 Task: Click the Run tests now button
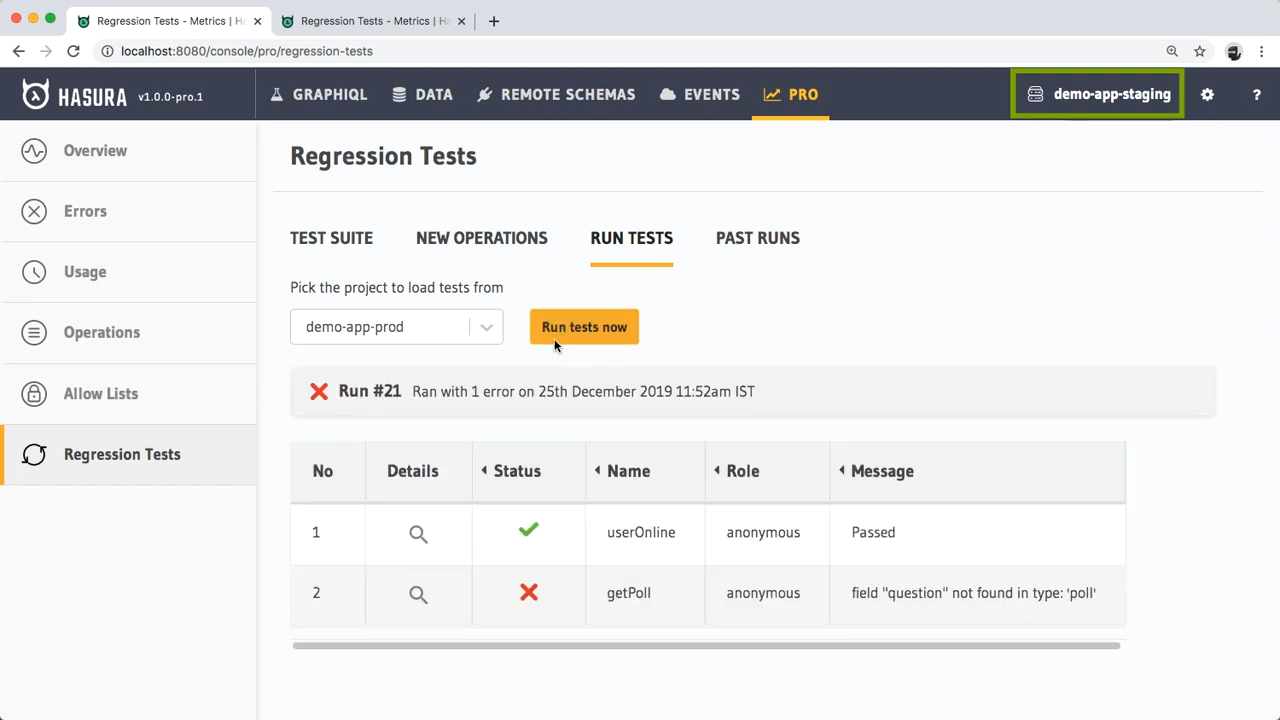pyautogui.click(x=584, y=327)
